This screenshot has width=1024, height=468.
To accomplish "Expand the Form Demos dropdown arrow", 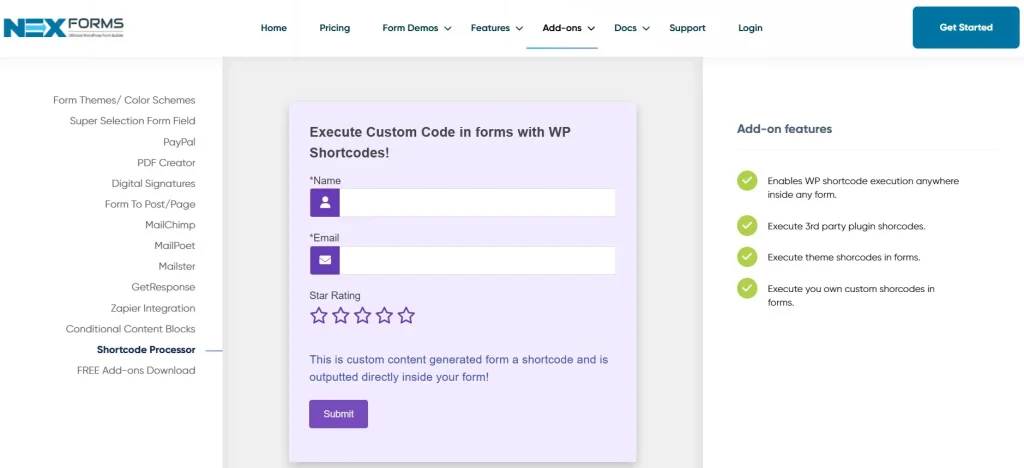I will click(448, 29).
